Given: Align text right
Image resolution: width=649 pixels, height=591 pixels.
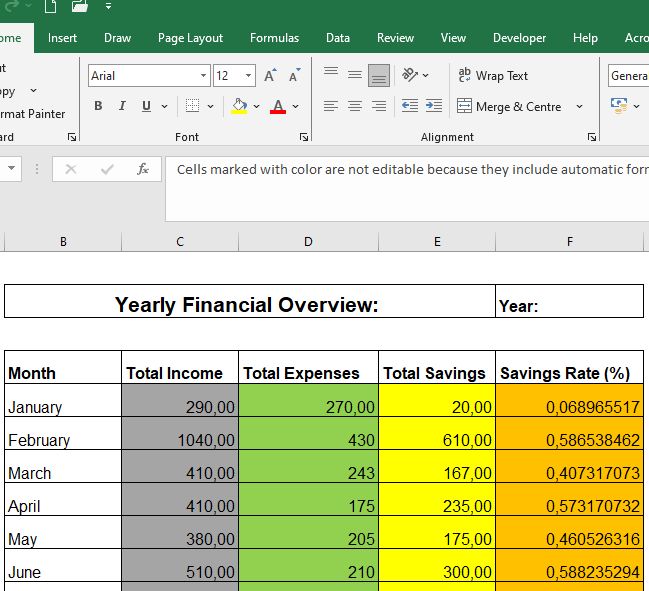Looking at the screenshot, I should pyautogui.click(x=379, y=106).
